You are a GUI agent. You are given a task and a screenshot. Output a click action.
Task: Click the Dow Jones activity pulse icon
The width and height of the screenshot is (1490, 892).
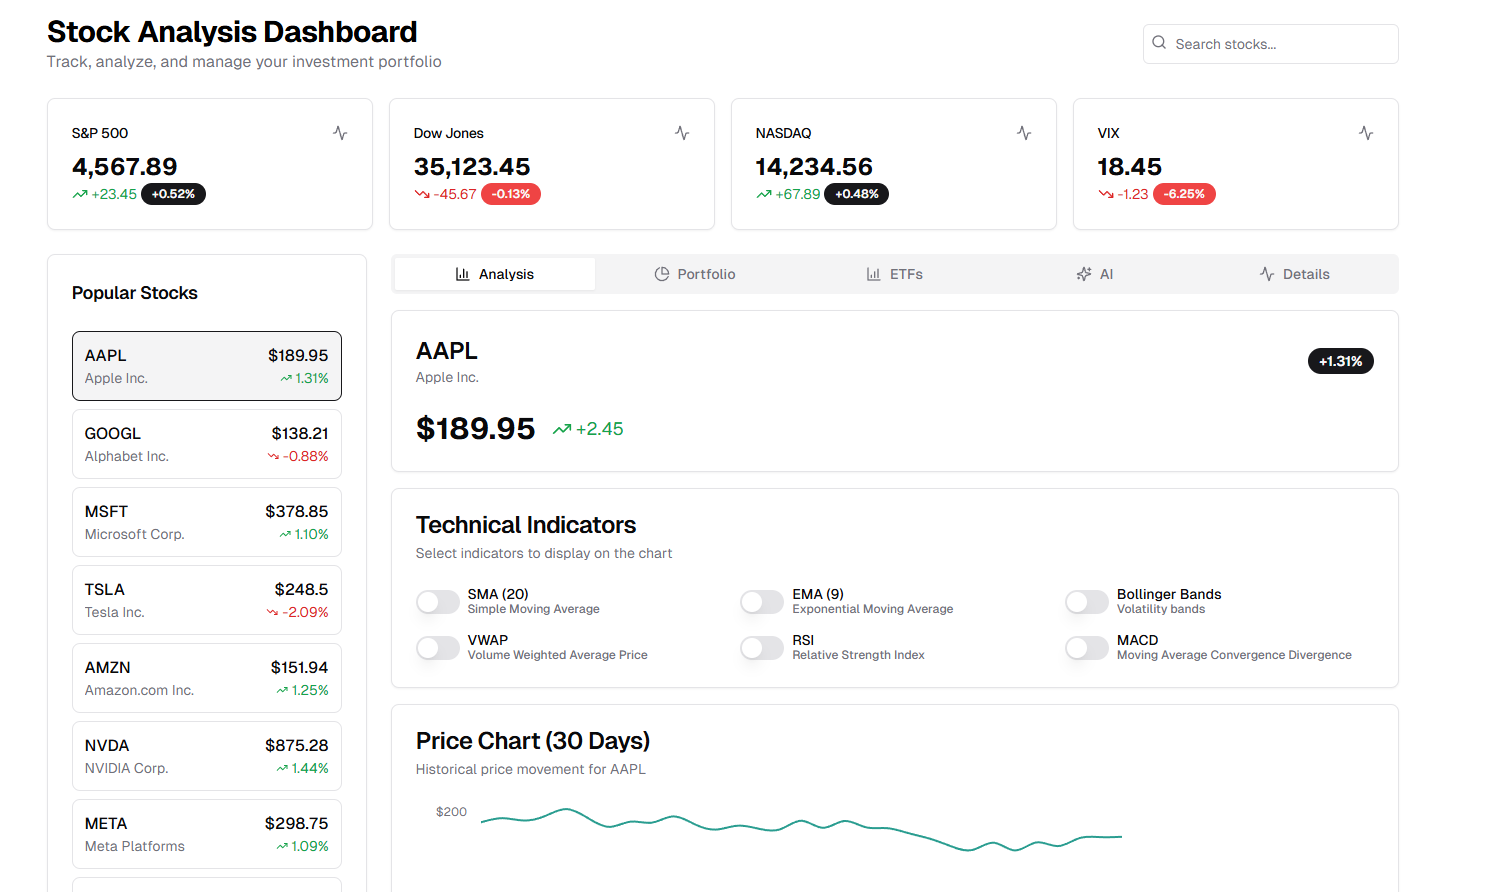click(682, 133)
